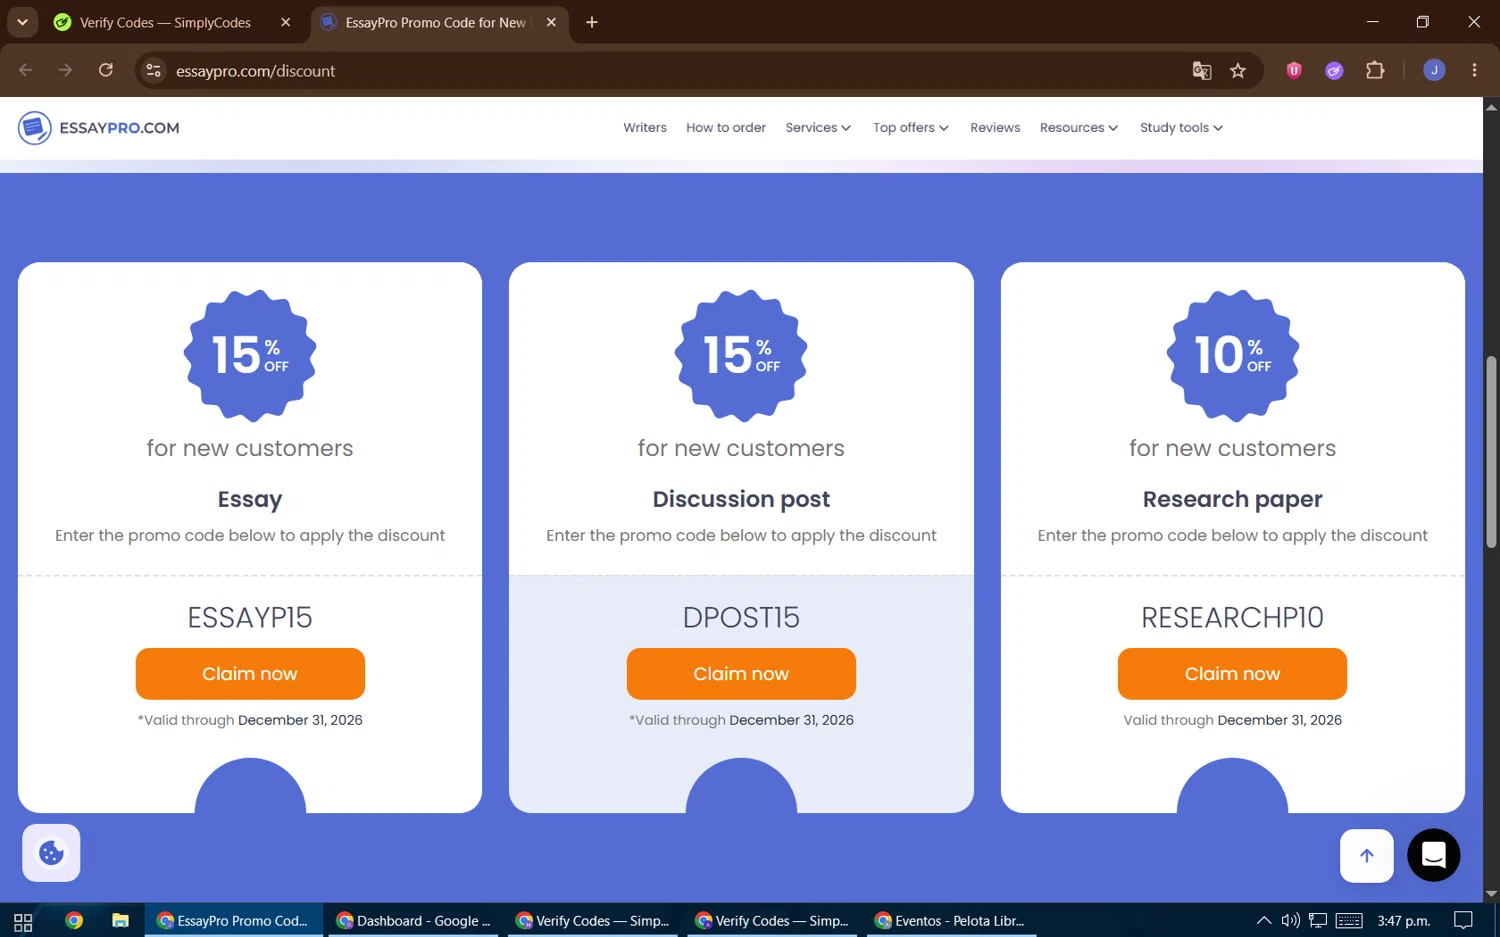The image size is (1500, 937).
Task: Open Dashboard - Google taskbar window
Action: [x=414, y=921]
